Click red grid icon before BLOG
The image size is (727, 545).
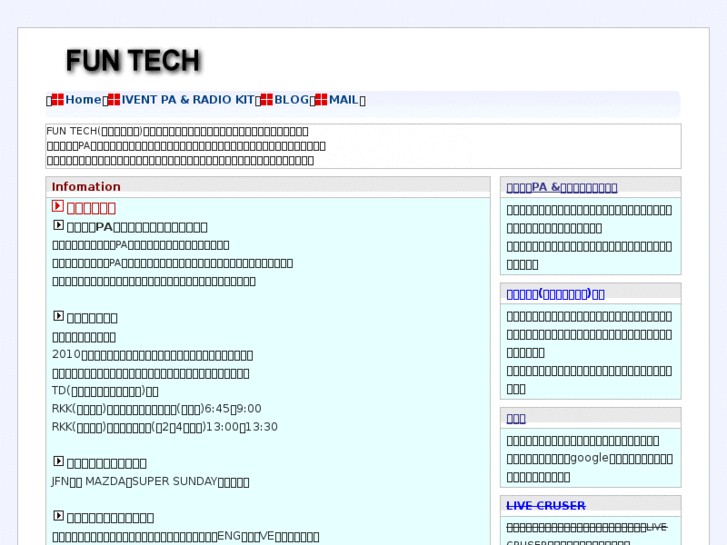pos(267,100)
